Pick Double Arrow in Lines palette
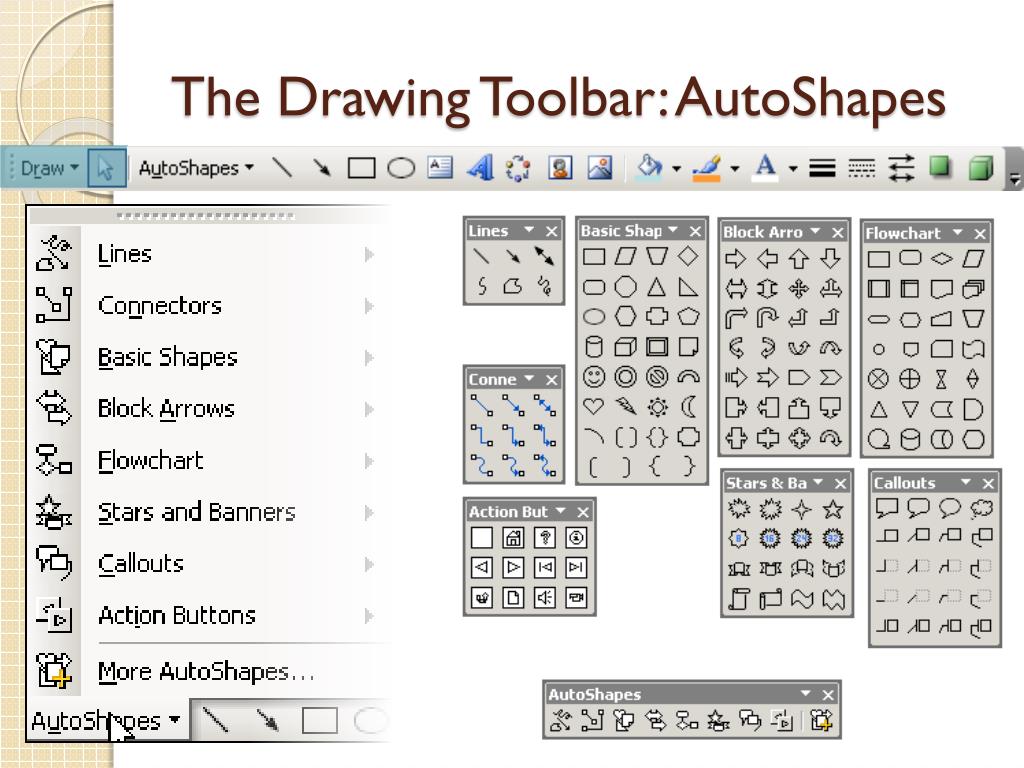 pos(544,255)
